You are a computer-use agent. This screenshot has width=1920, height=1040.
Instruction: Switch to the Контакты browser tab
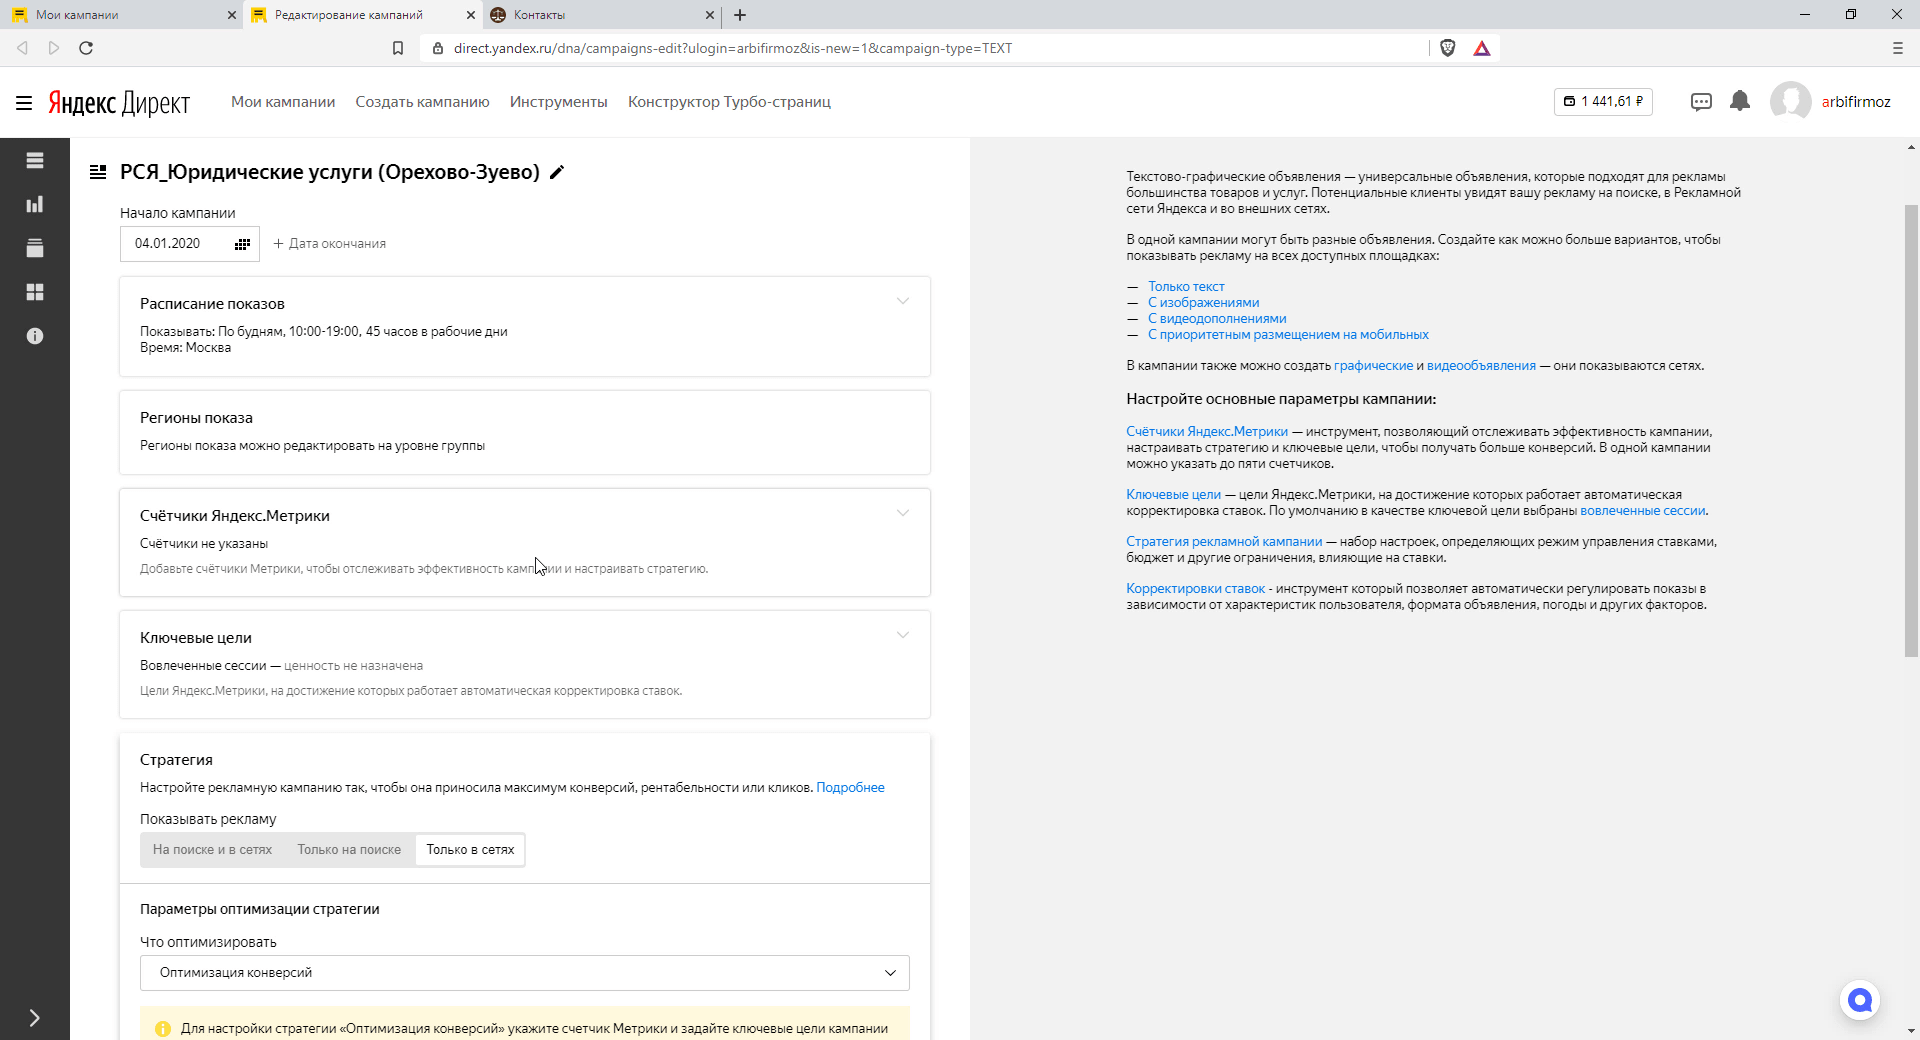(x=600, y=15)
